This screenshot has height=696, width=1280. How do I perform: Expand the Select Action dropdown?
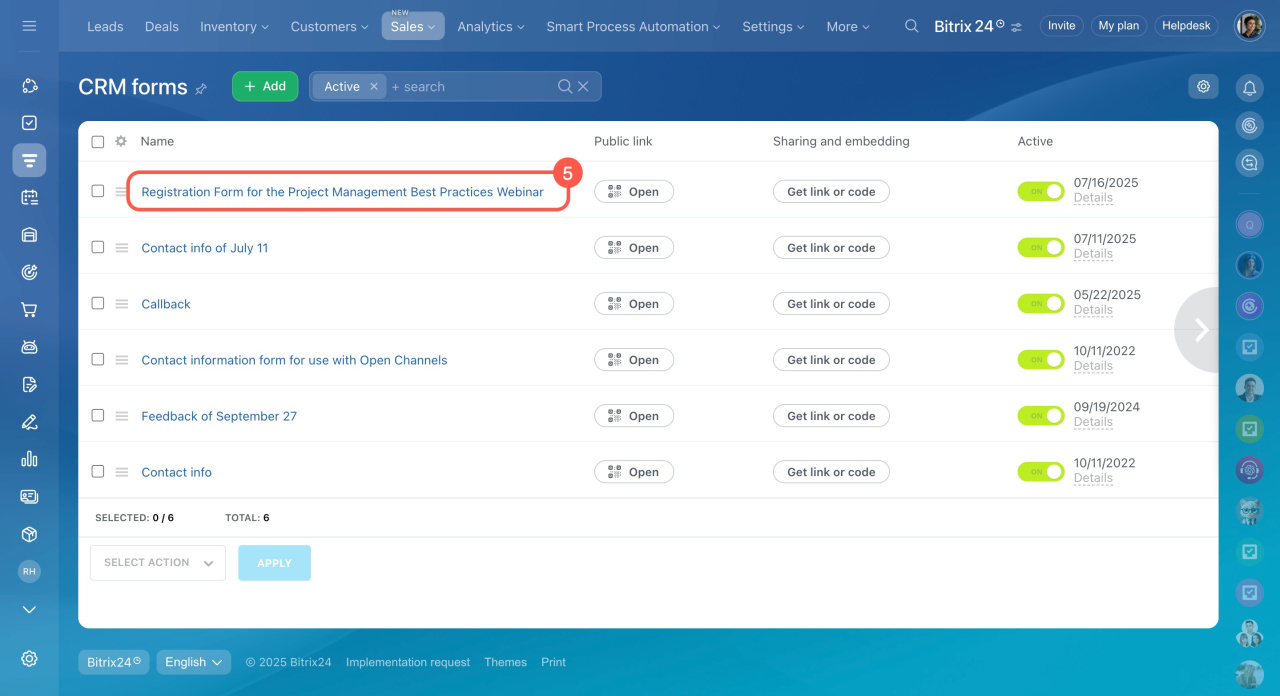[158, 563]
